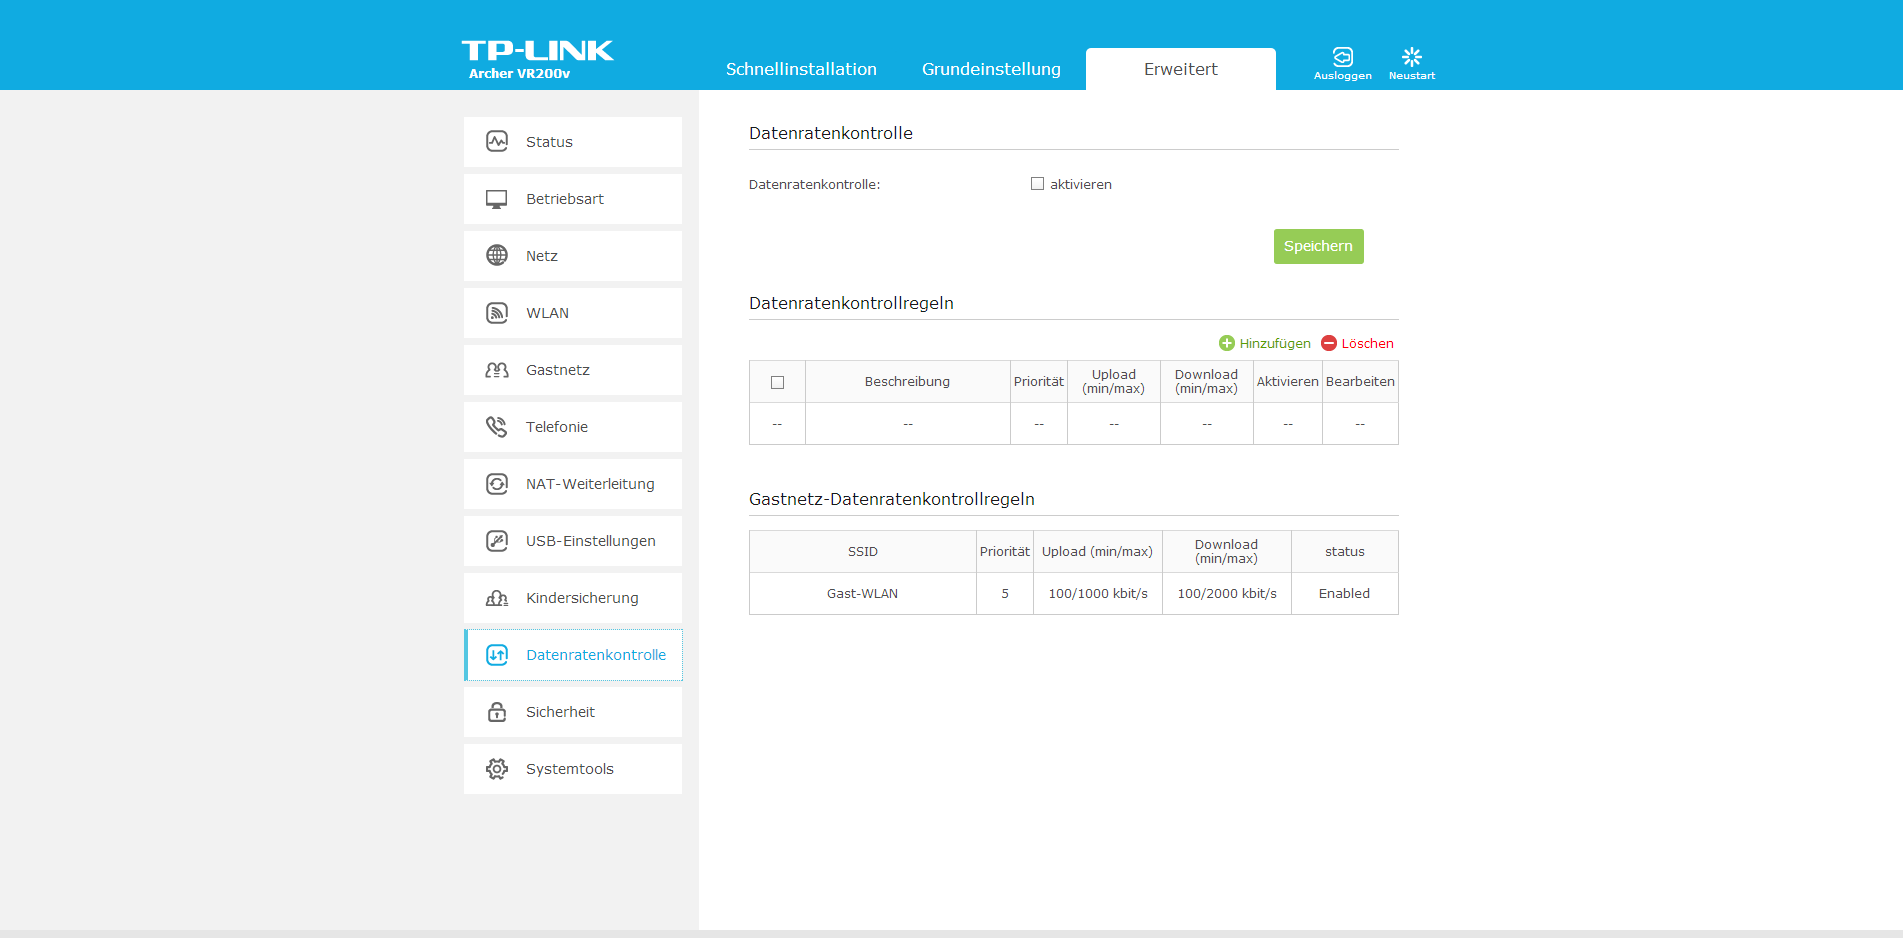This screenshot has width=1903, height=938.
Task: Click Löschen to delete rules
Action: 1357,343
